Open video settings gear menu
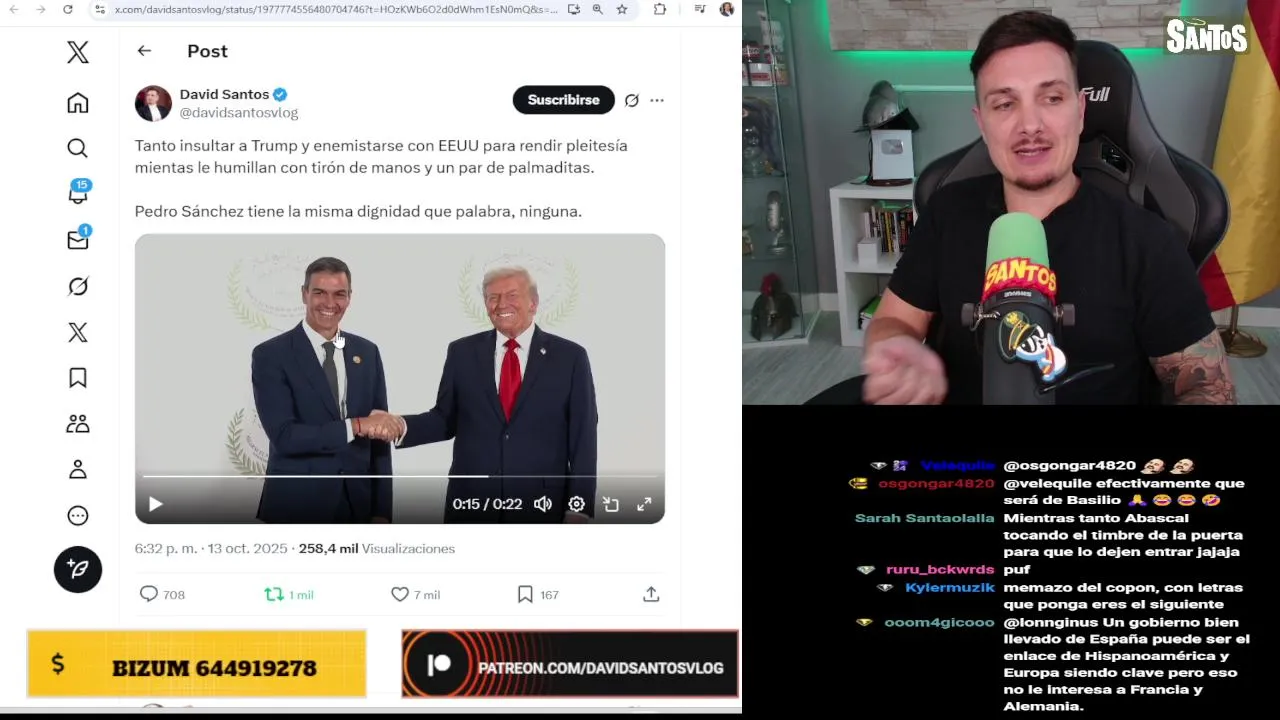Screen dimensions: 1280x720 click(x=577, y=504)
